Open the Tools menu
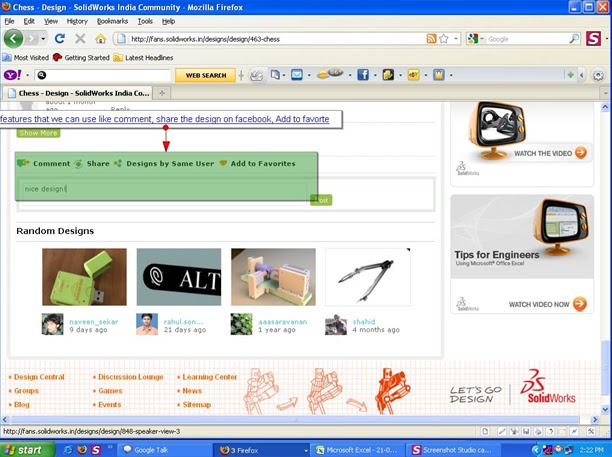The image size is (612, 457). (x=145, y=21)
